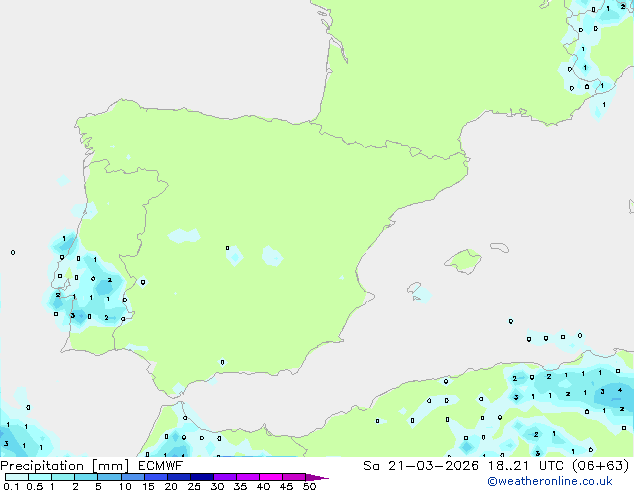
Task: Select the 5–10 mm legend swatch
Action: point(109,477)
